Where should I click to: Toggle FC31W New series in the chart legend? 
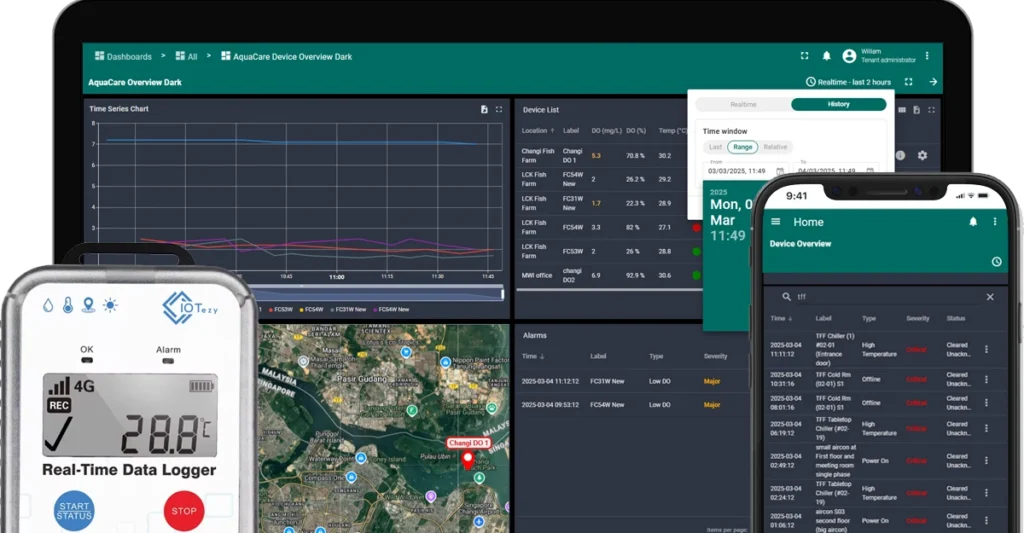pyautogui.click(x=349, y=310)
